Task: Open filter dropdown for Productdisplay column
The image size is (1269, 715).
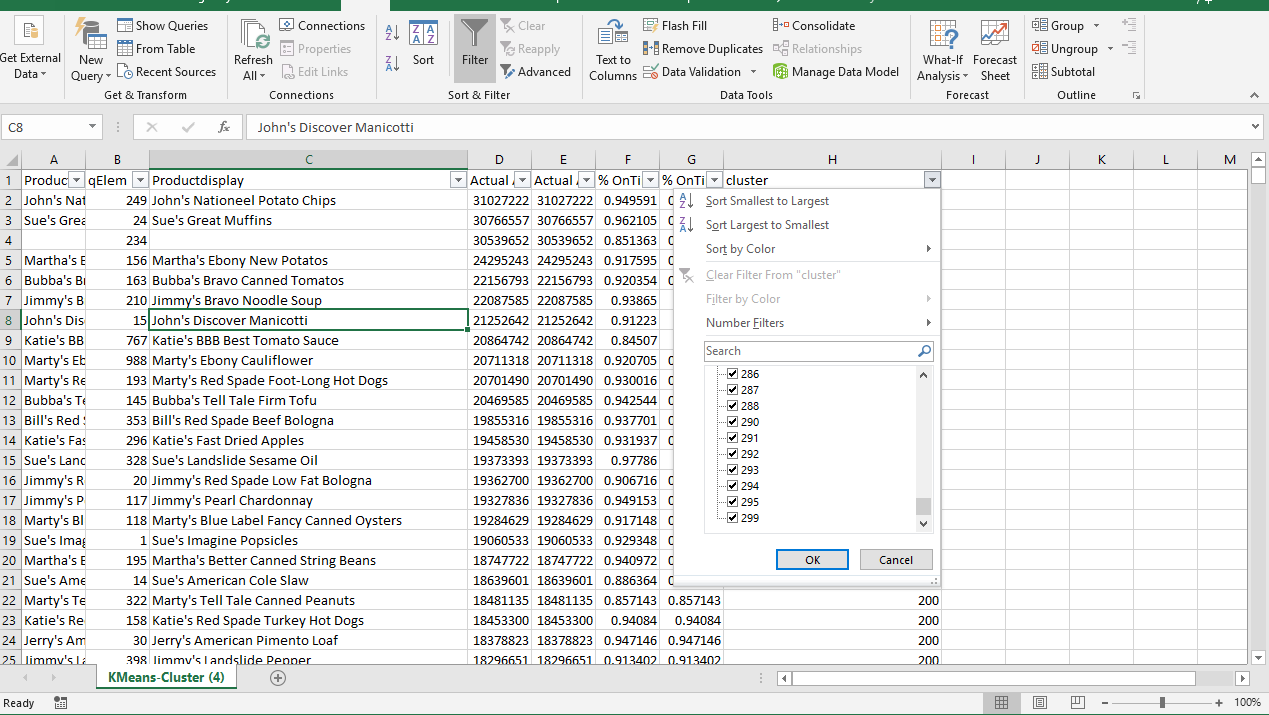Action: tap(459, 180)
